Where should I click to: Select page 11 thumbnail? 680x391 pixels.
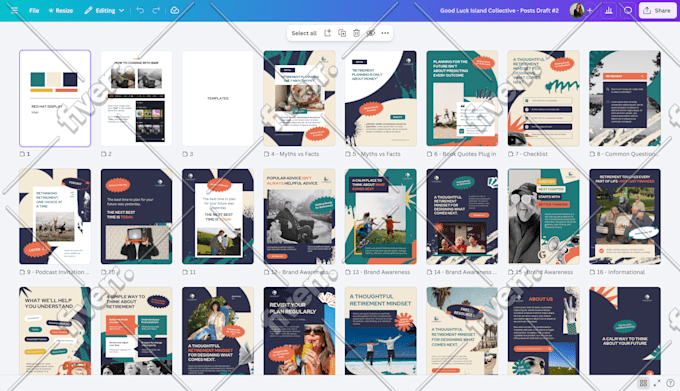[218, 217]
